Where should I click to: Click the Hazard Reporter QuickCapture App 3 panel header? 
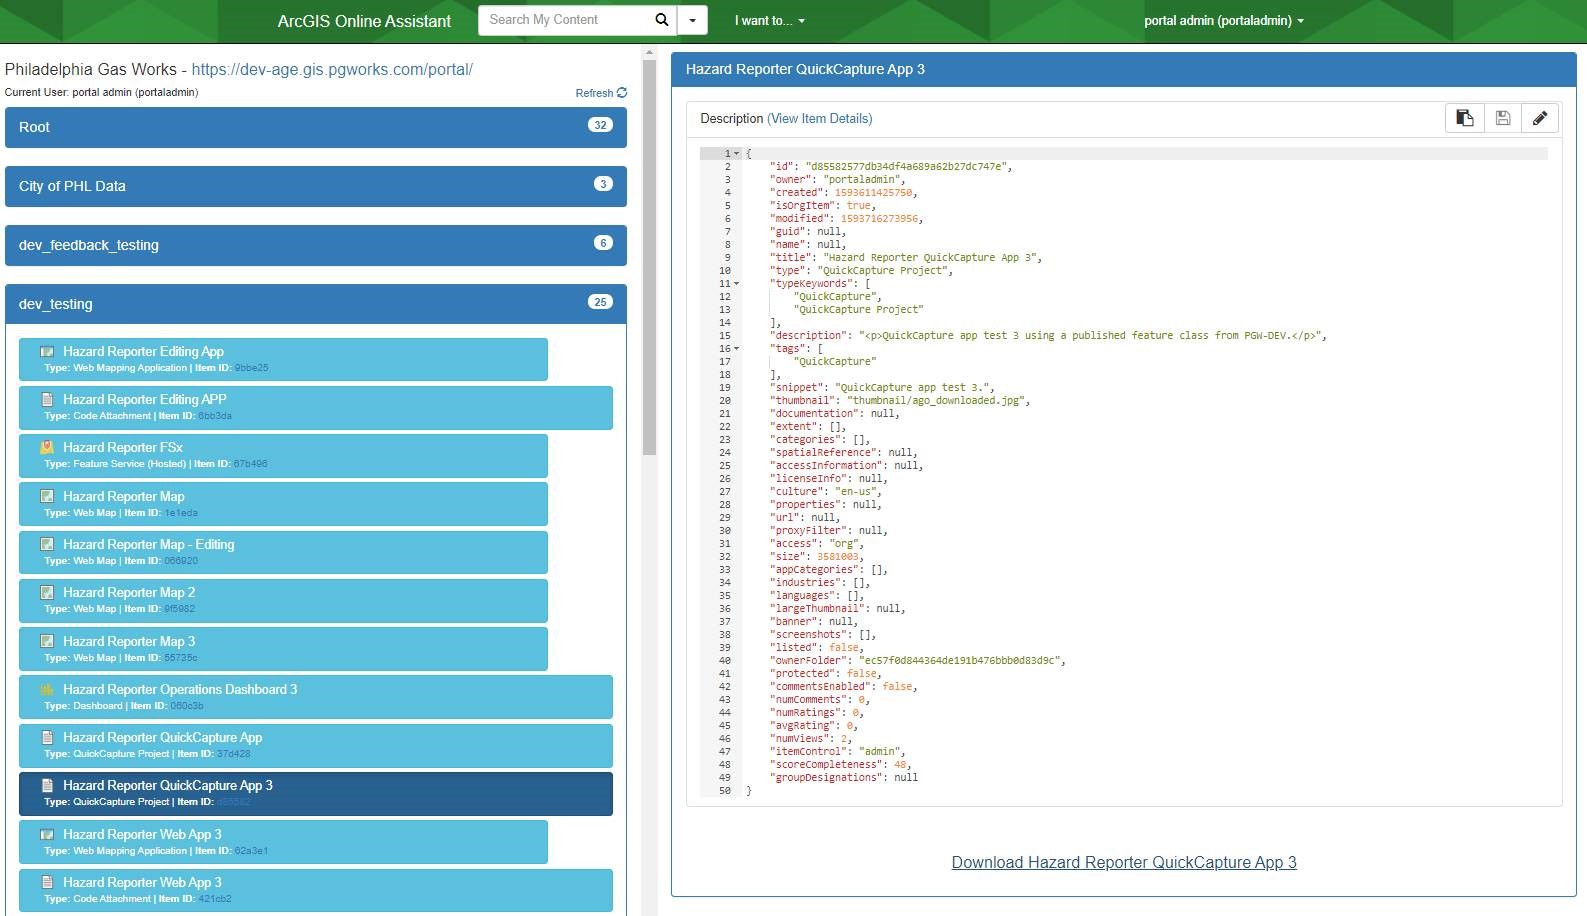pos(1124,69)
